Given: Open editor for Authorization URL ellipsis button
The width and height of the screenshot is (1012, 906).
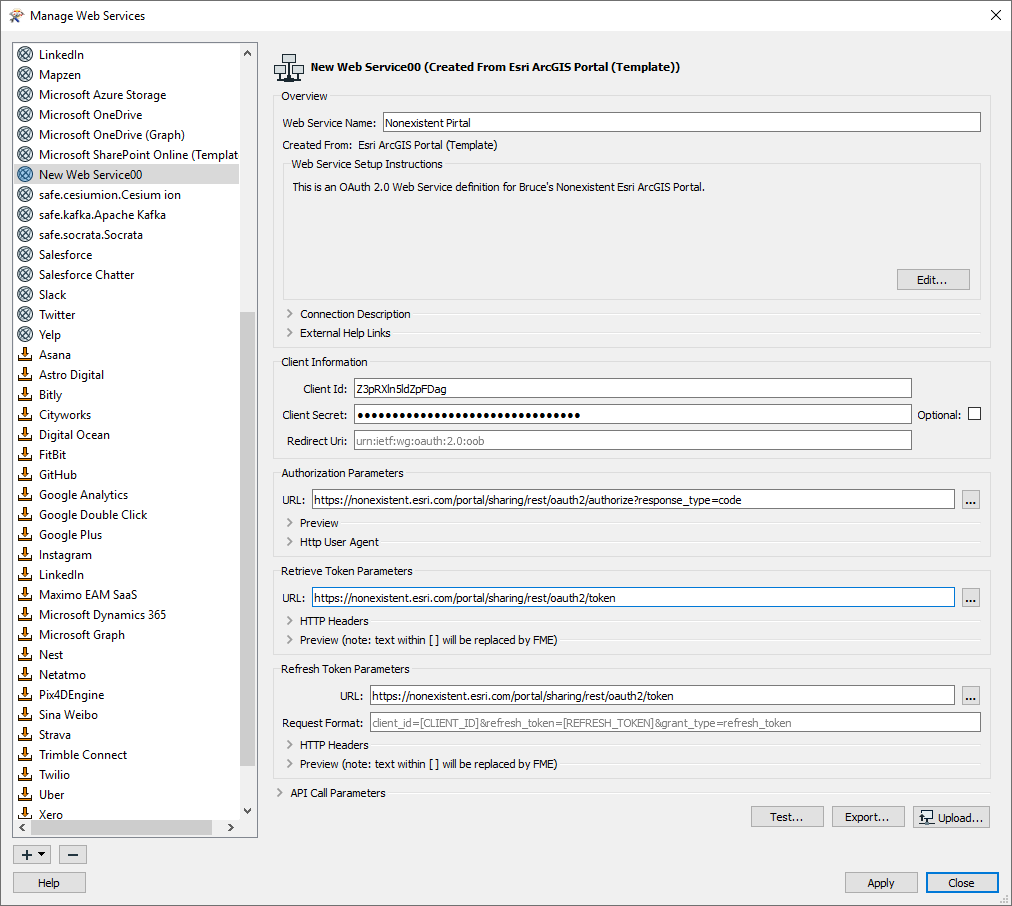Looking at the screenshot, I should click(x=971, y=500).
